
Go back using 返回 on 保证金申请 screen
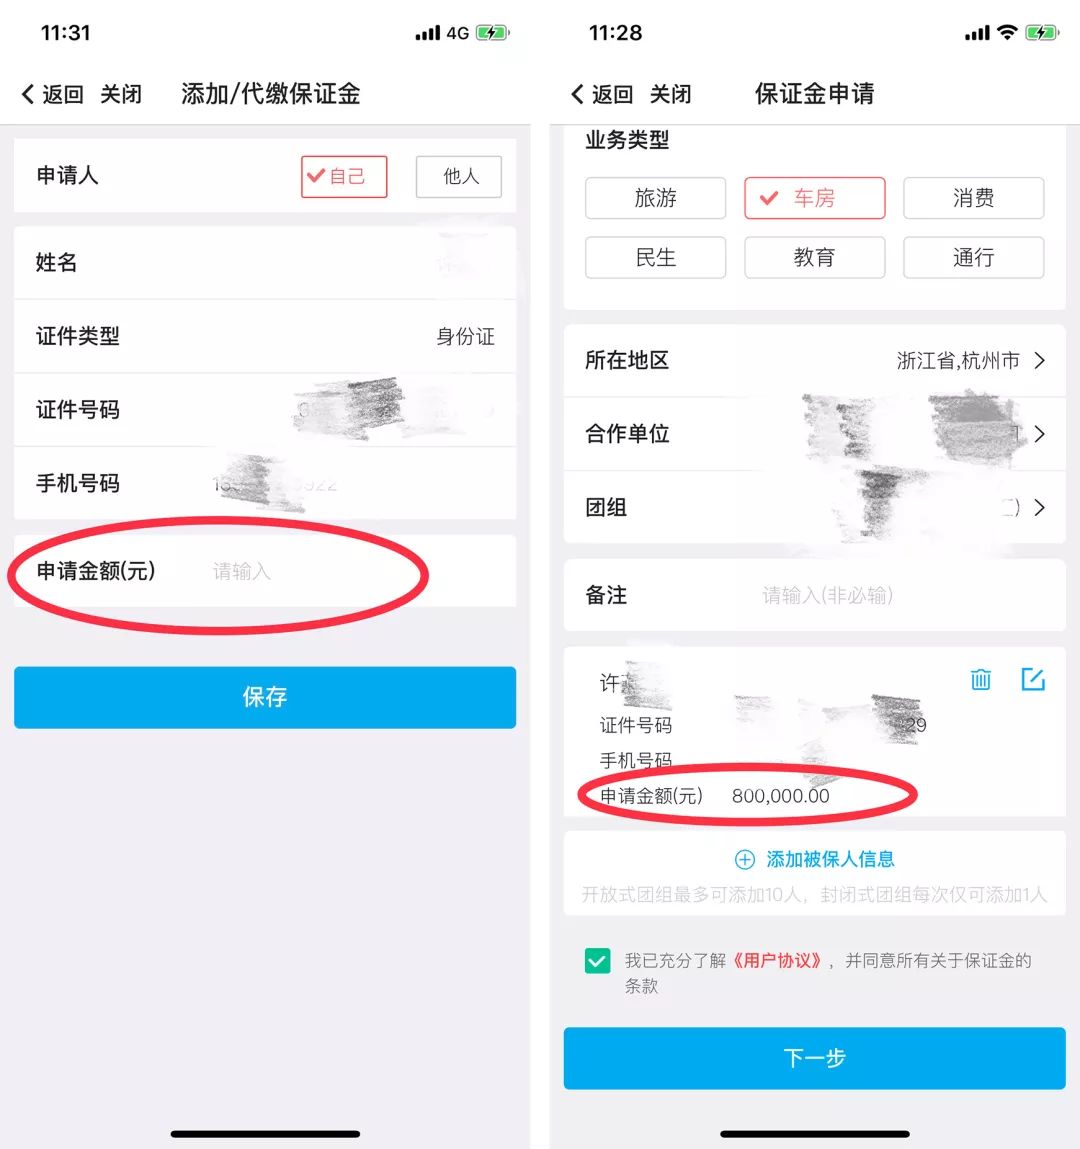[x=602, y=94]
